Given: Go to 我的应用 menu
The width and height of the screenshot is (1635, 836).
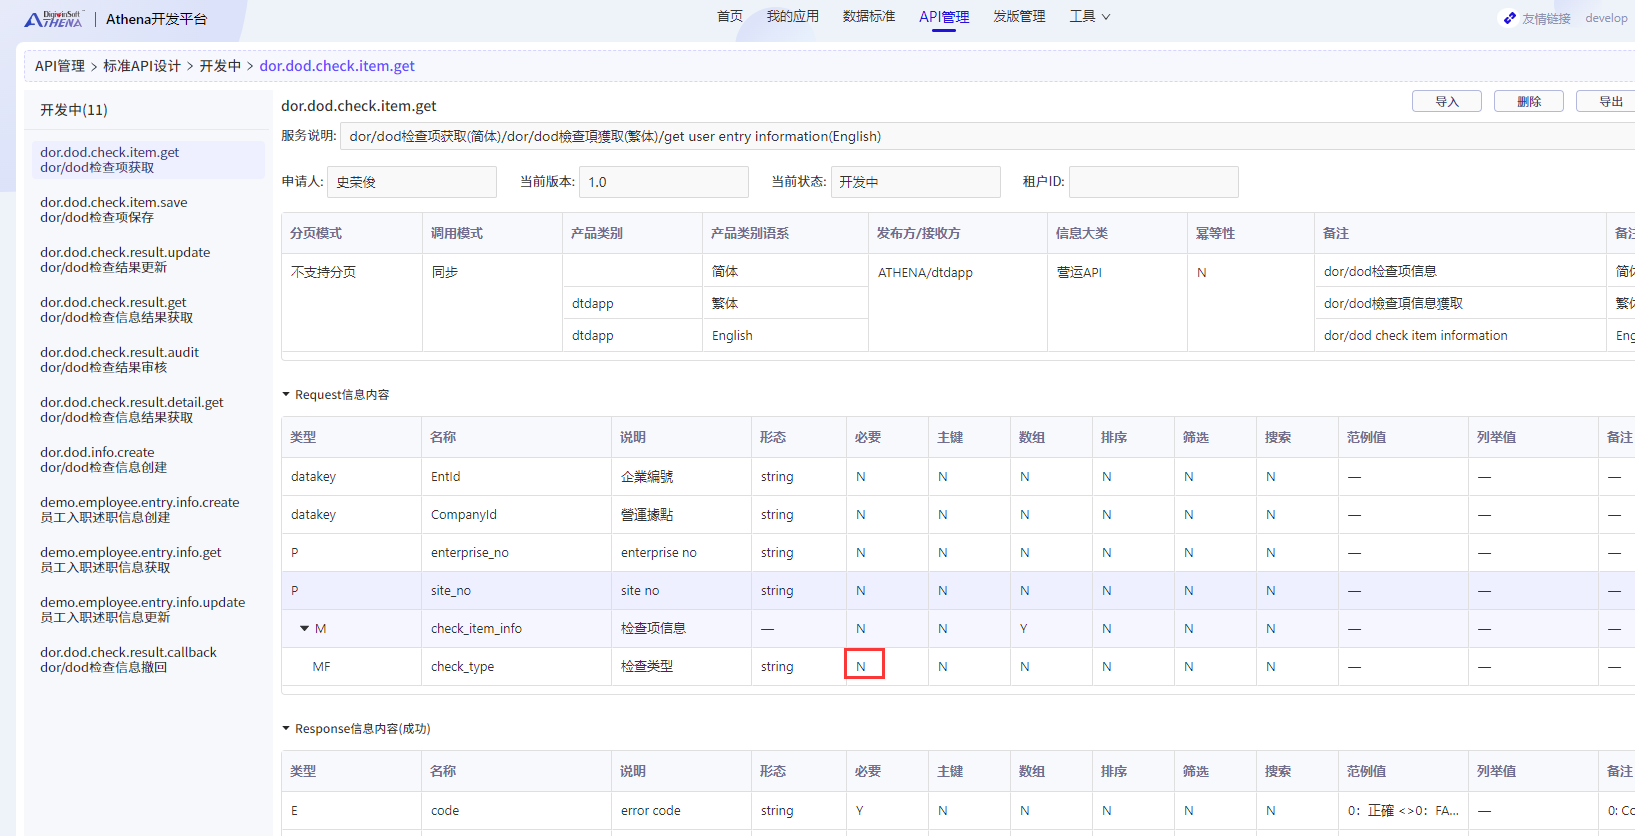Looking at the screenshot, I should (x=792, y=17).
